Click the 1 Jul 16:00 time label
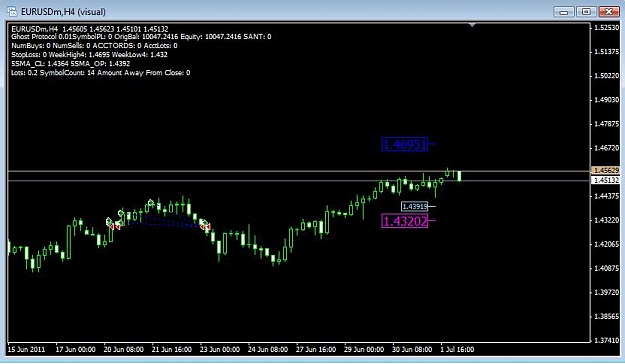625x364 pixels. click(x=457, y=349)
